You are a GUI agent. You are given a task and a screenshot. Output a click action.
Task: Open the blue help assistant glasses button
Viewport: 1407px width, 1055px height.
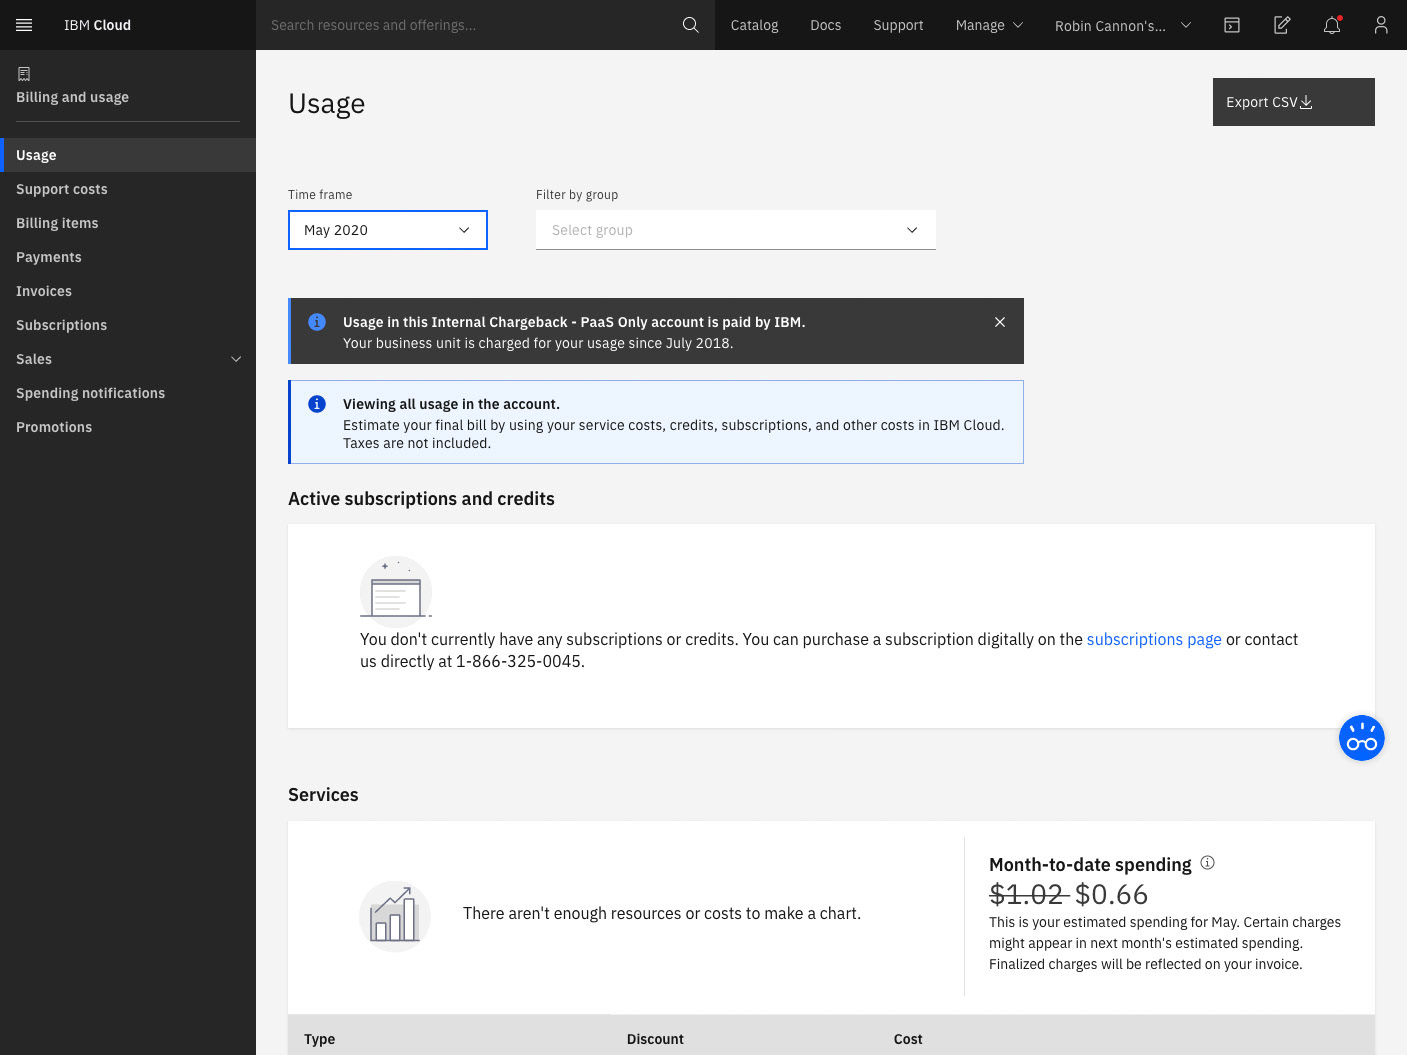(1361, 738)
